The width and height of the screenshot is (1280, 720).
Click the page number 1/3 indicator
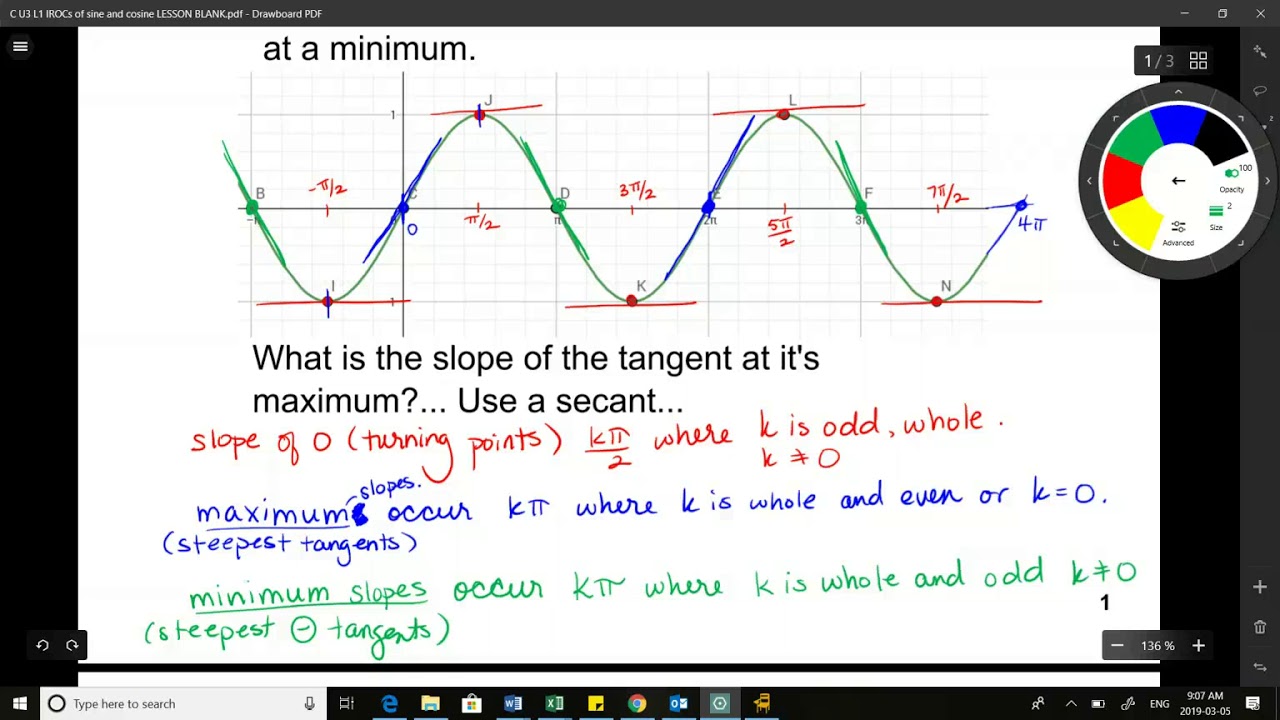1158,61
